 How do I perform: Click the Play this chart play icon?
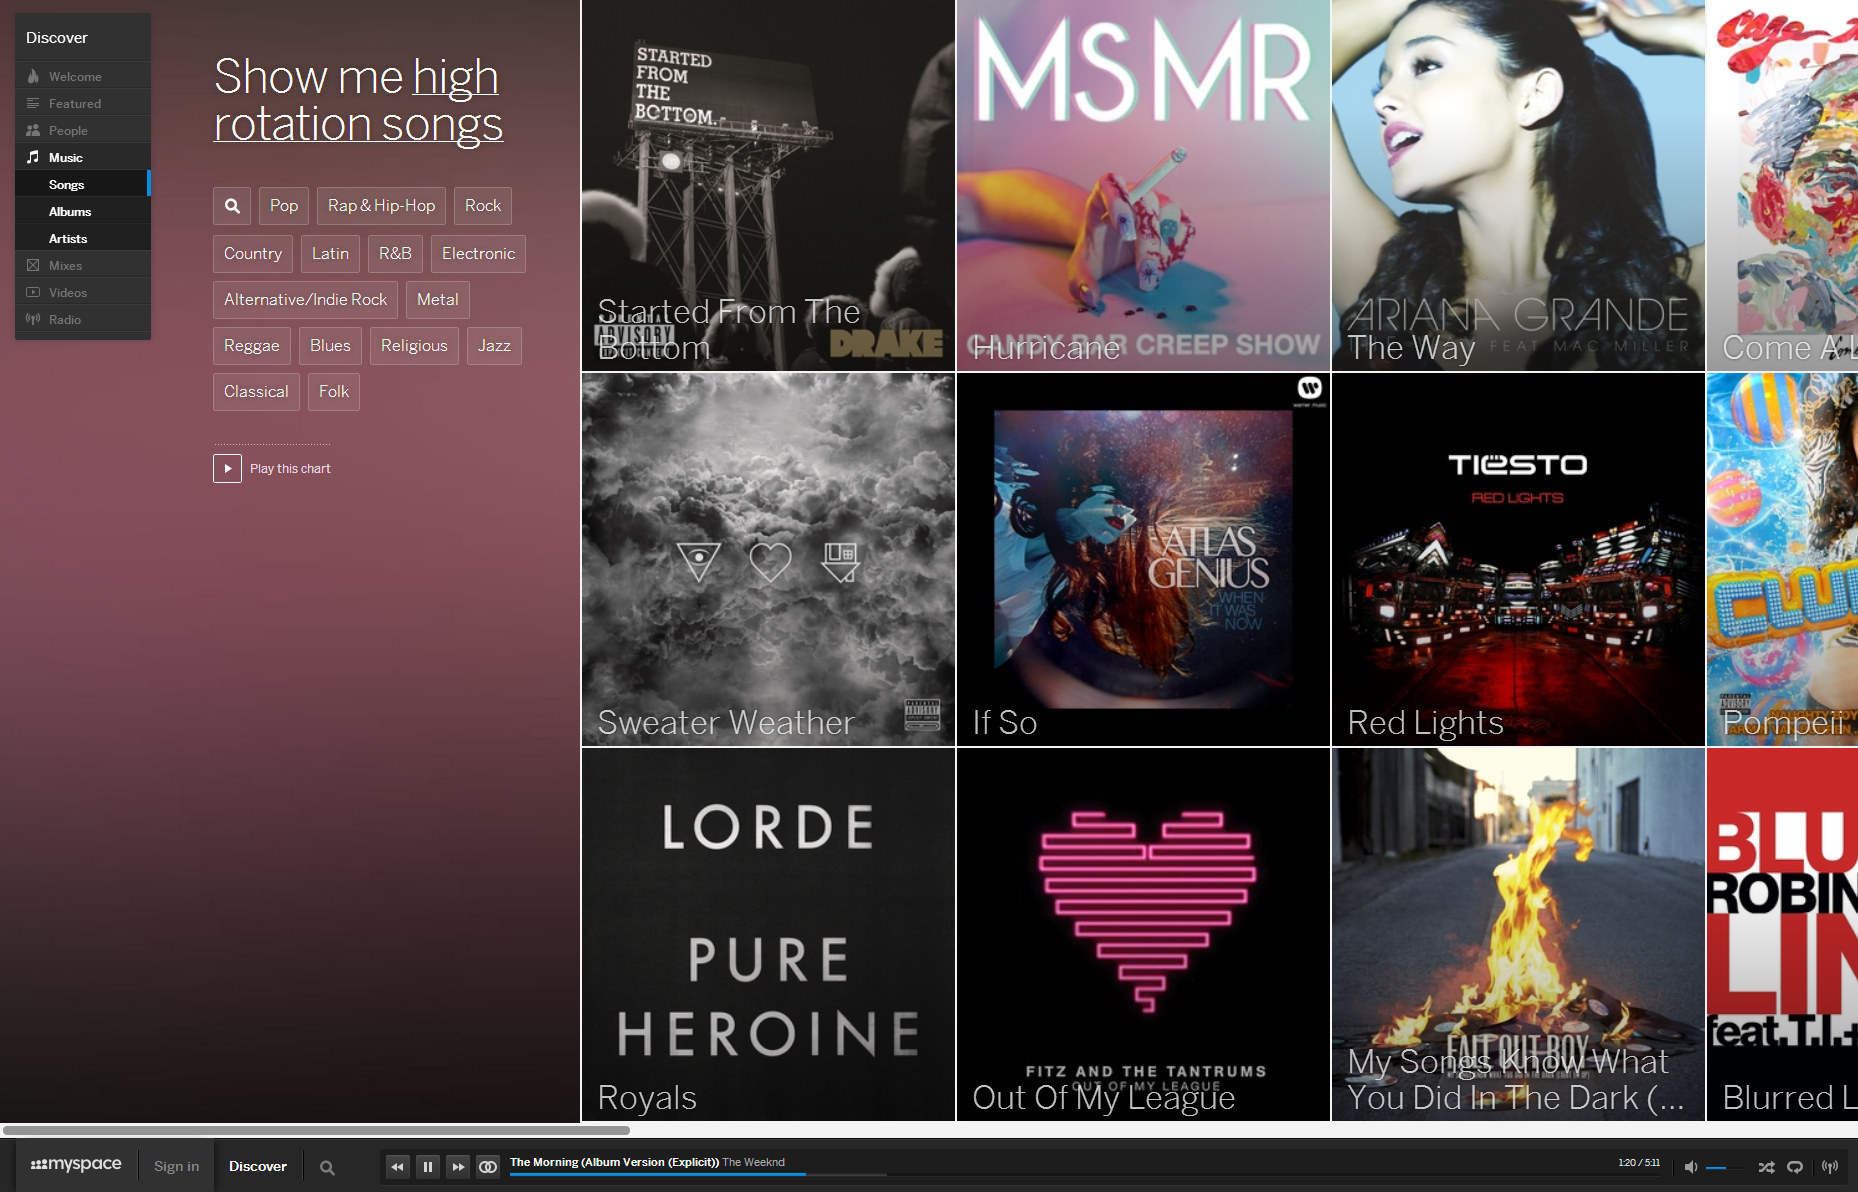(x=227, y=468)
